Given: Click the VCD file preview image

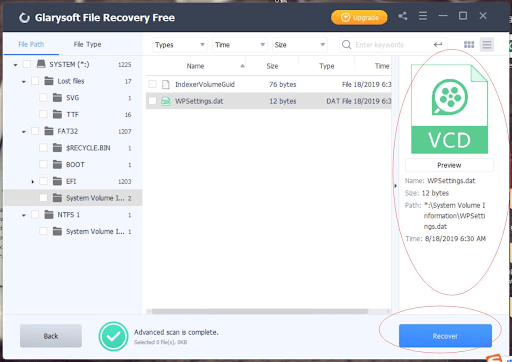Looking at the screenshot, I should [x=449, y=109].
